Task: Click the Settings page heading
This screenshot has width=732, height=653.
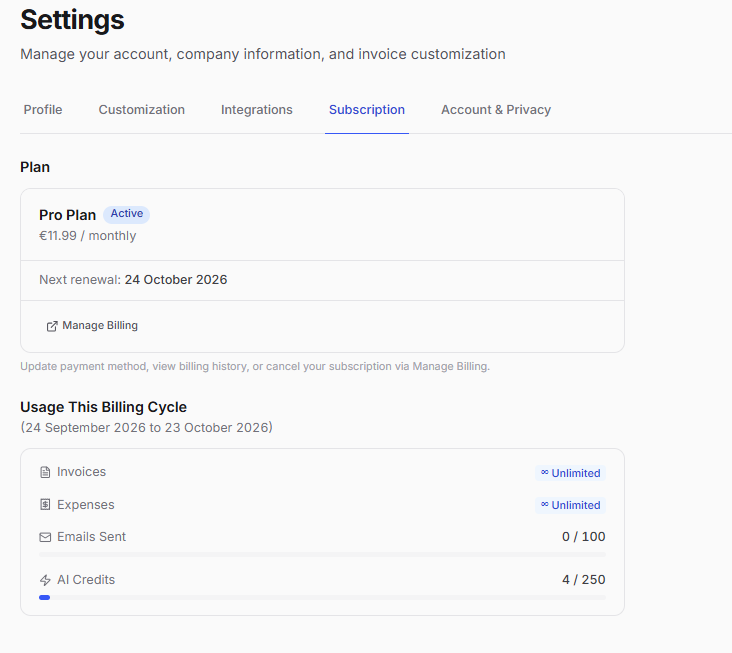Action: 72,20
